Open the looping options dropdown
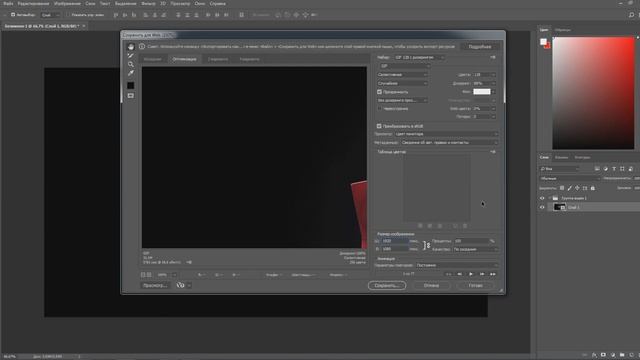The image size is (640, 360). coord(457,265)
